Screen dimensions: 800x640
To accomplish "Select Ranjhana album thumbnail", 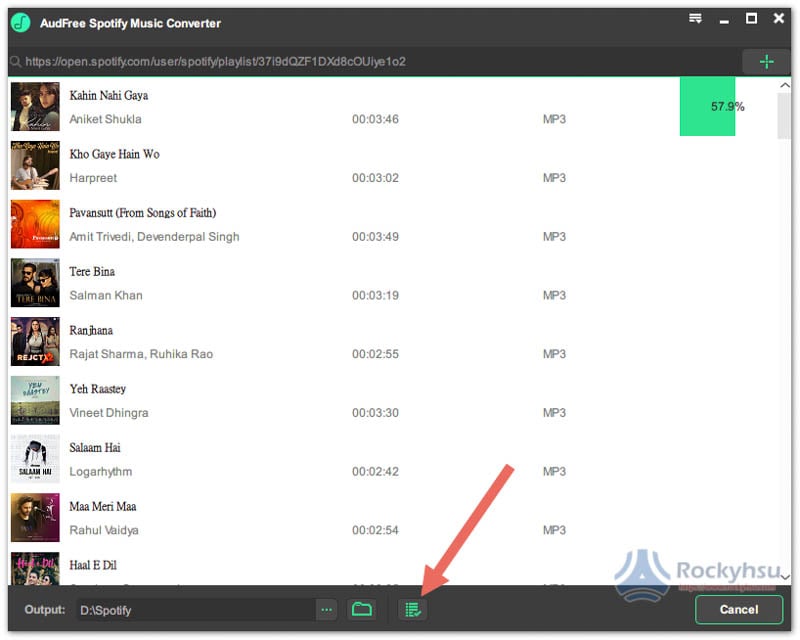I will pos(35,341).
